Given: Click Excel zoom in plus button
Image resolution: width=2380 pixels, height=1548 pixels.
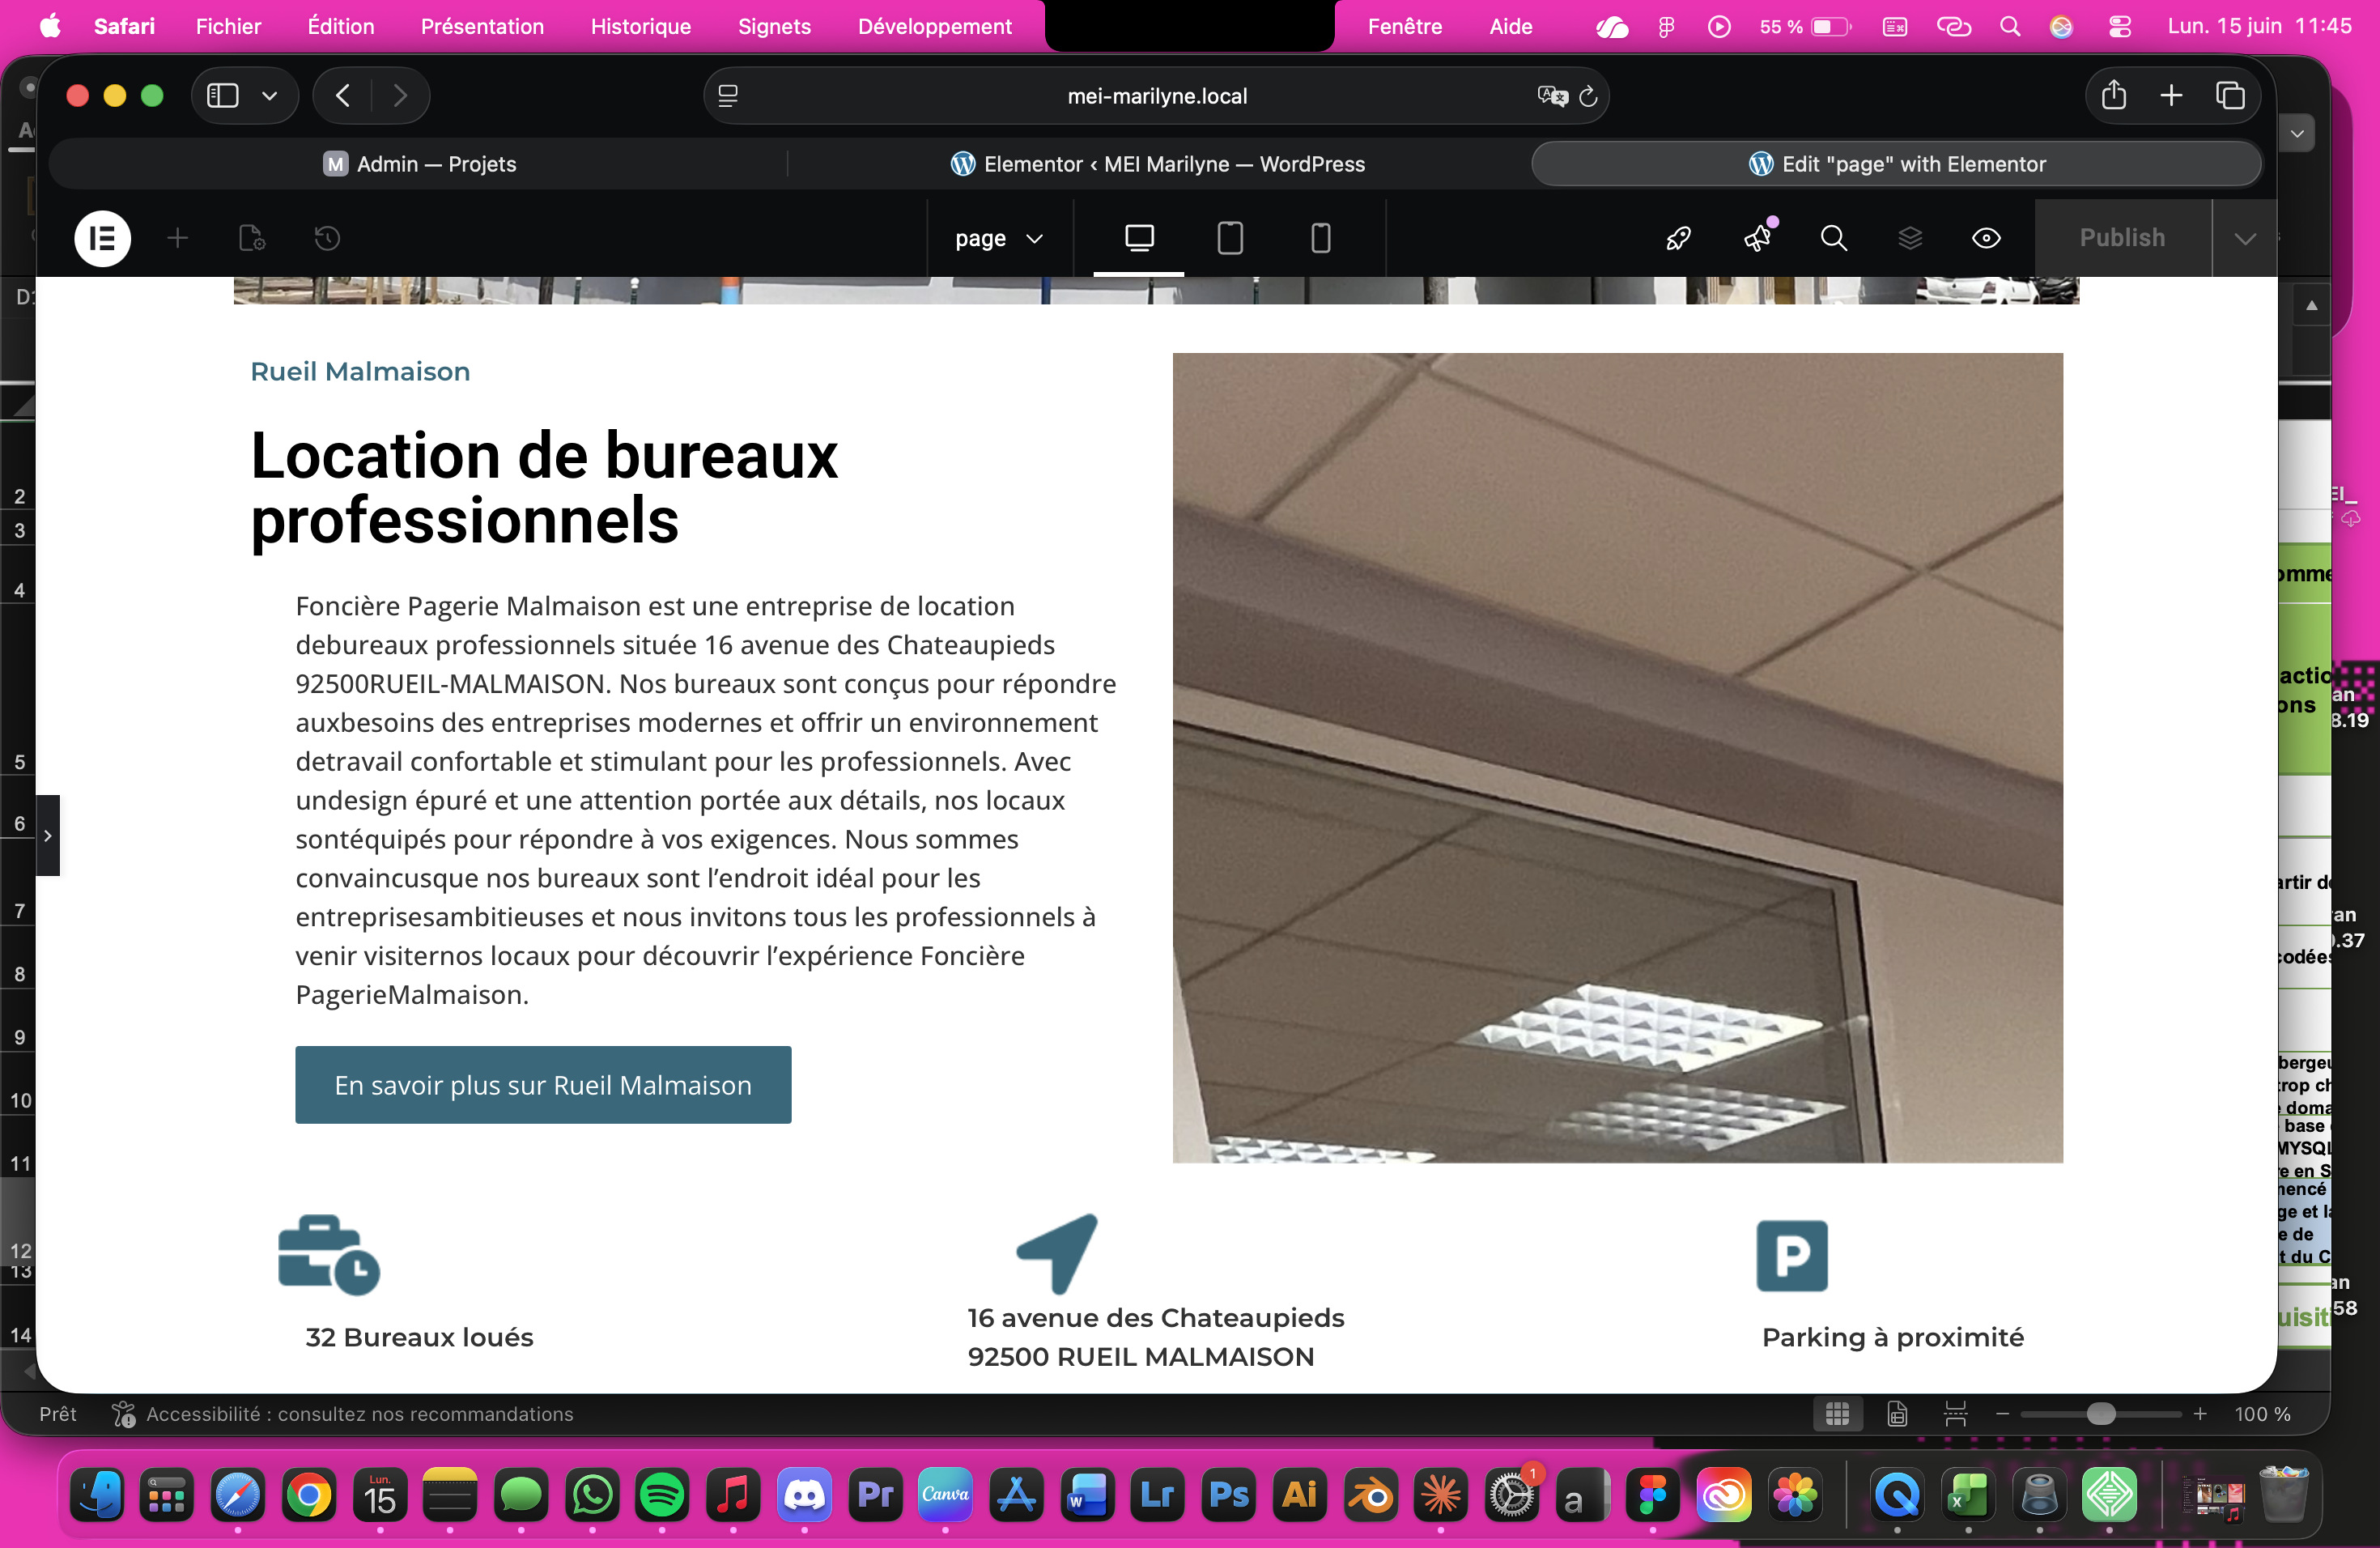Looking at the screenshot, I should pyautogui.click(x=2200, y=1414).
